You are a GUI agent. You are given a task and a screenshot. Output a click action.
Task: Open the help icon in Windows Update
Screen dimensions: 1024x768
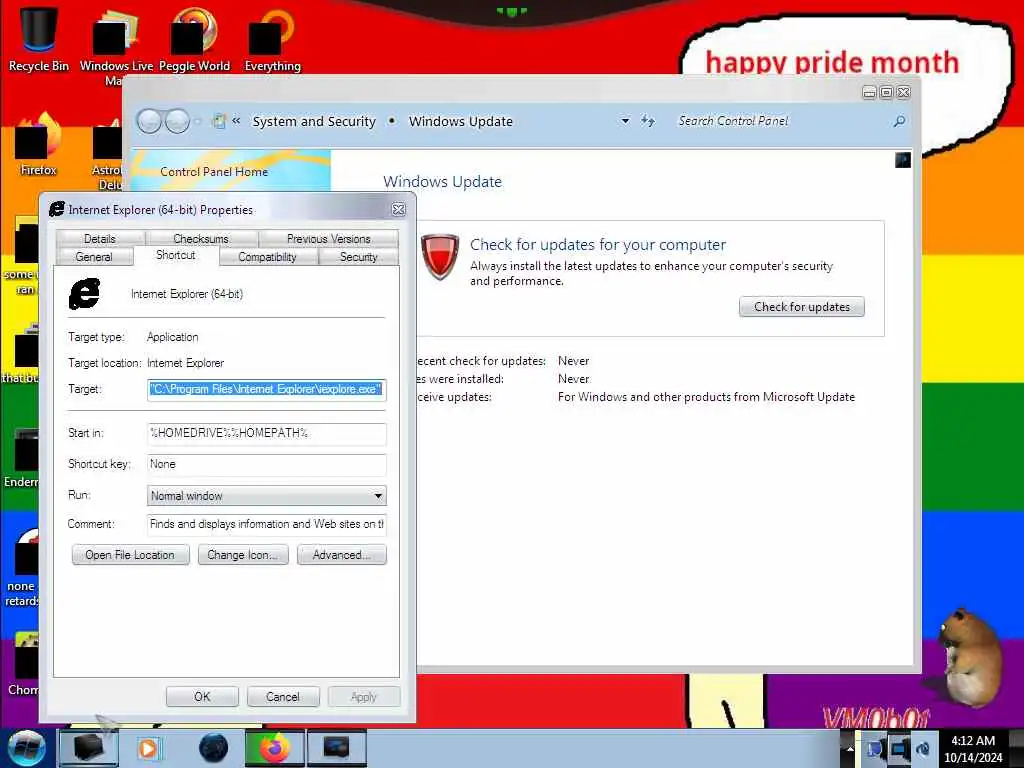[903, 160]
